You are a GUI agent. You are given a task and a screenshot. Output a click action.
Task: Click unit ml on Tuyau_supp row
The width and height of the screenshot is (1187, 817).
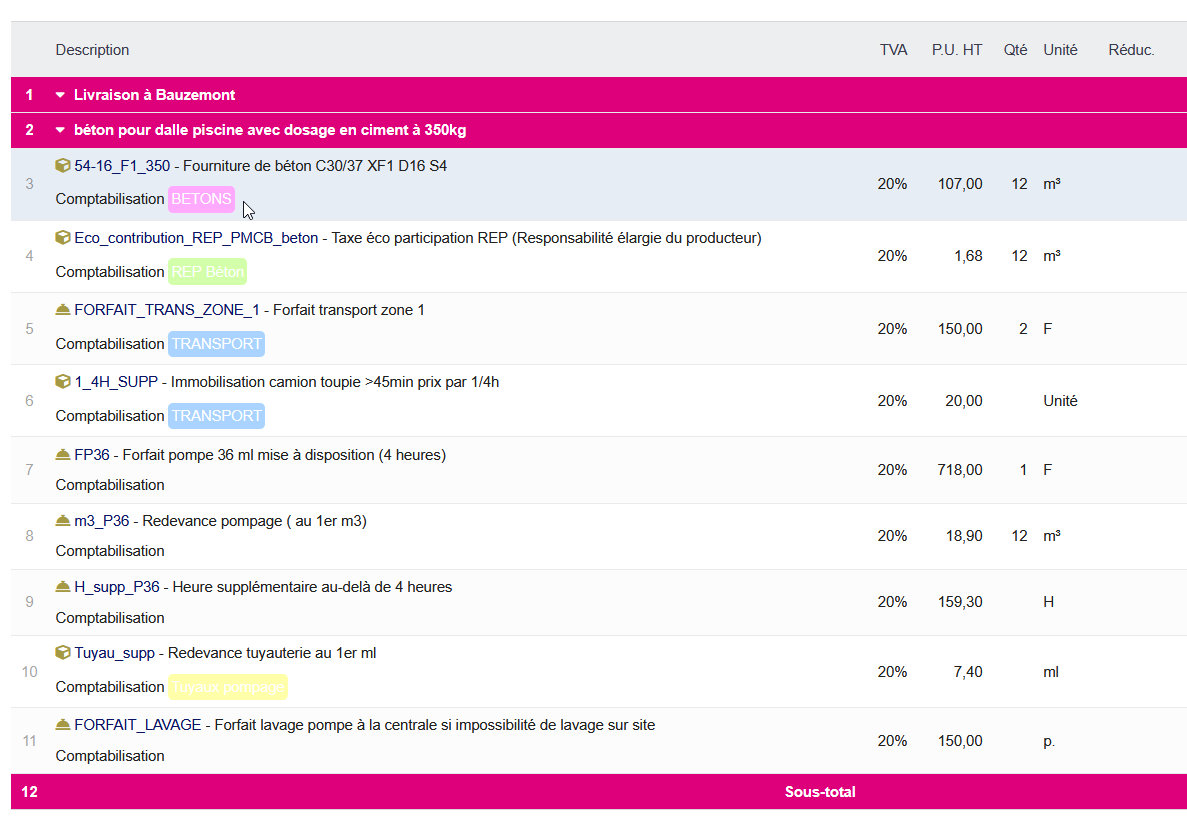pyautogui.click(x=1051, y=672)
